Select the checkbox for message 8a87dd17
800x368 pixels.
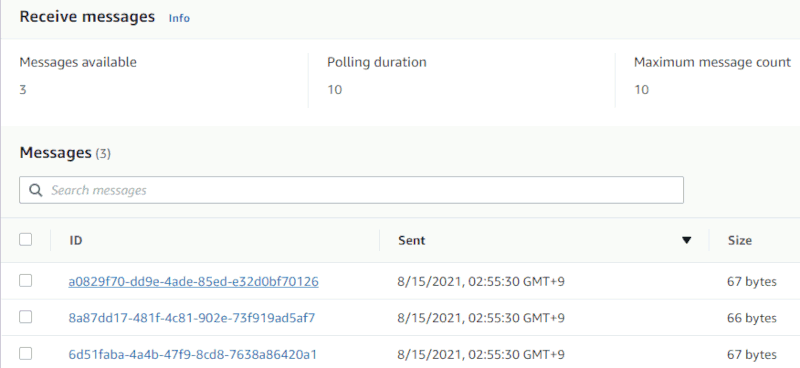tap(26, 317)
